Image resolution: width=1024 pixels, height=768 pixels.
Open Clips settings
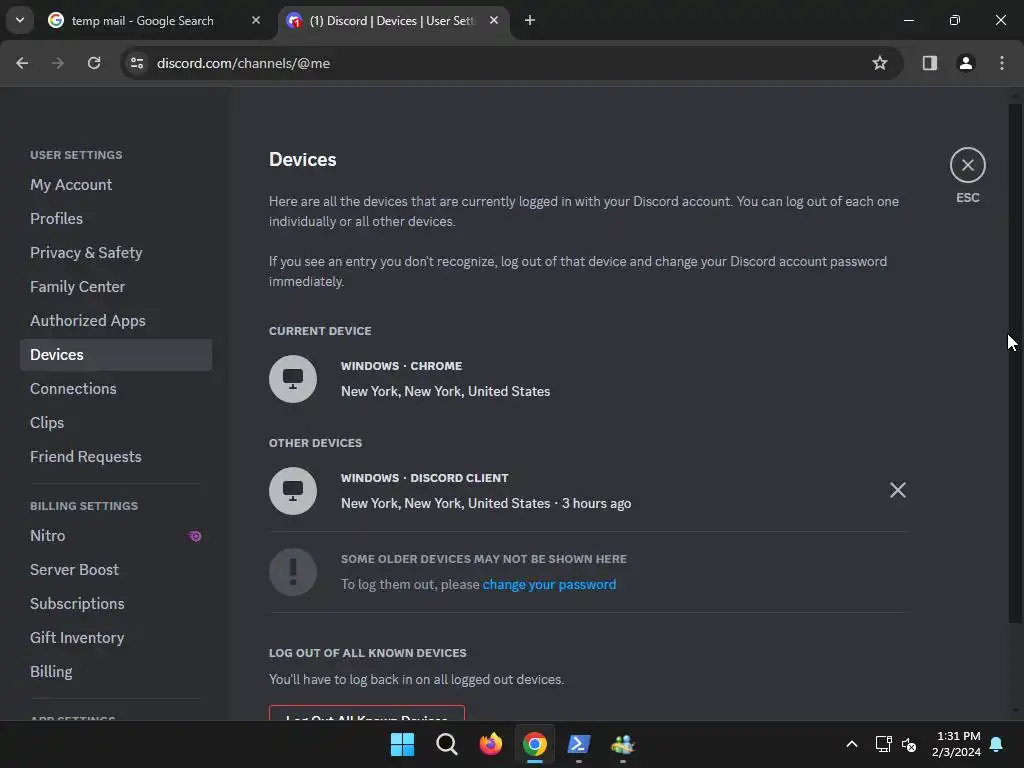coord(116,423)
